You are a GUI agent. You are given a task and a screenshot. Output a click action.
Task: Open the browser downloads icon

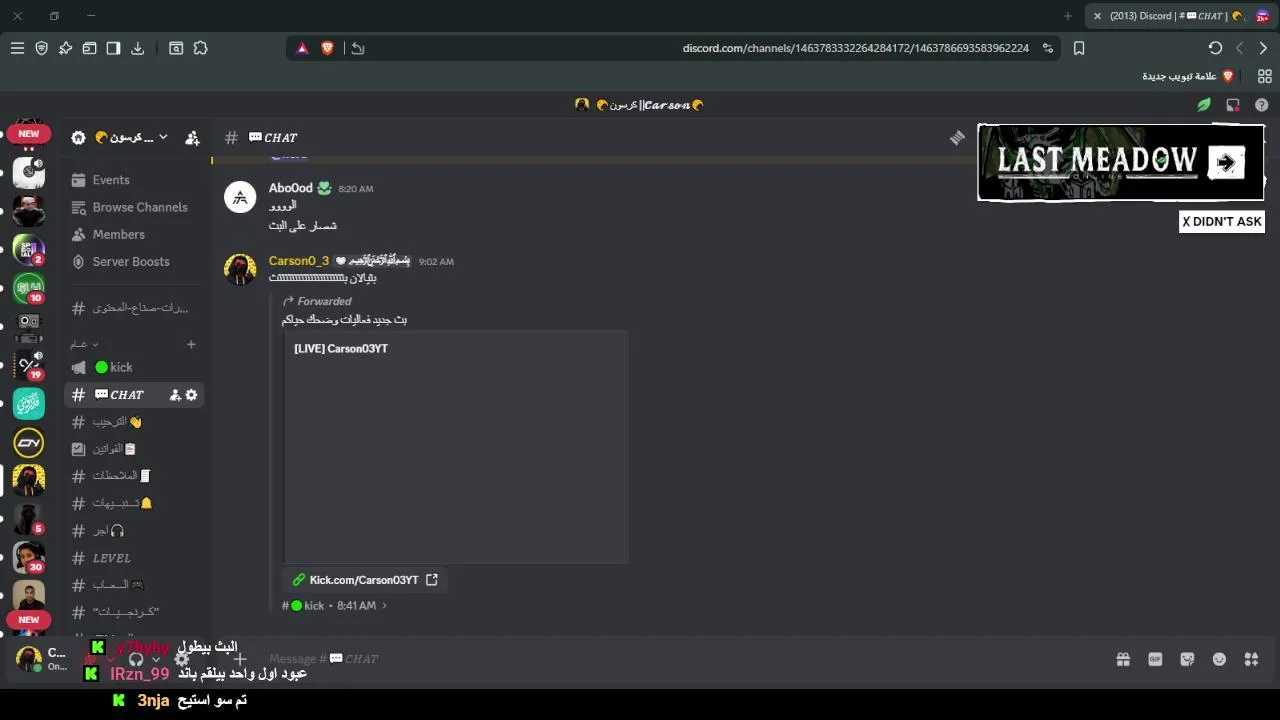tap(138, 48)
